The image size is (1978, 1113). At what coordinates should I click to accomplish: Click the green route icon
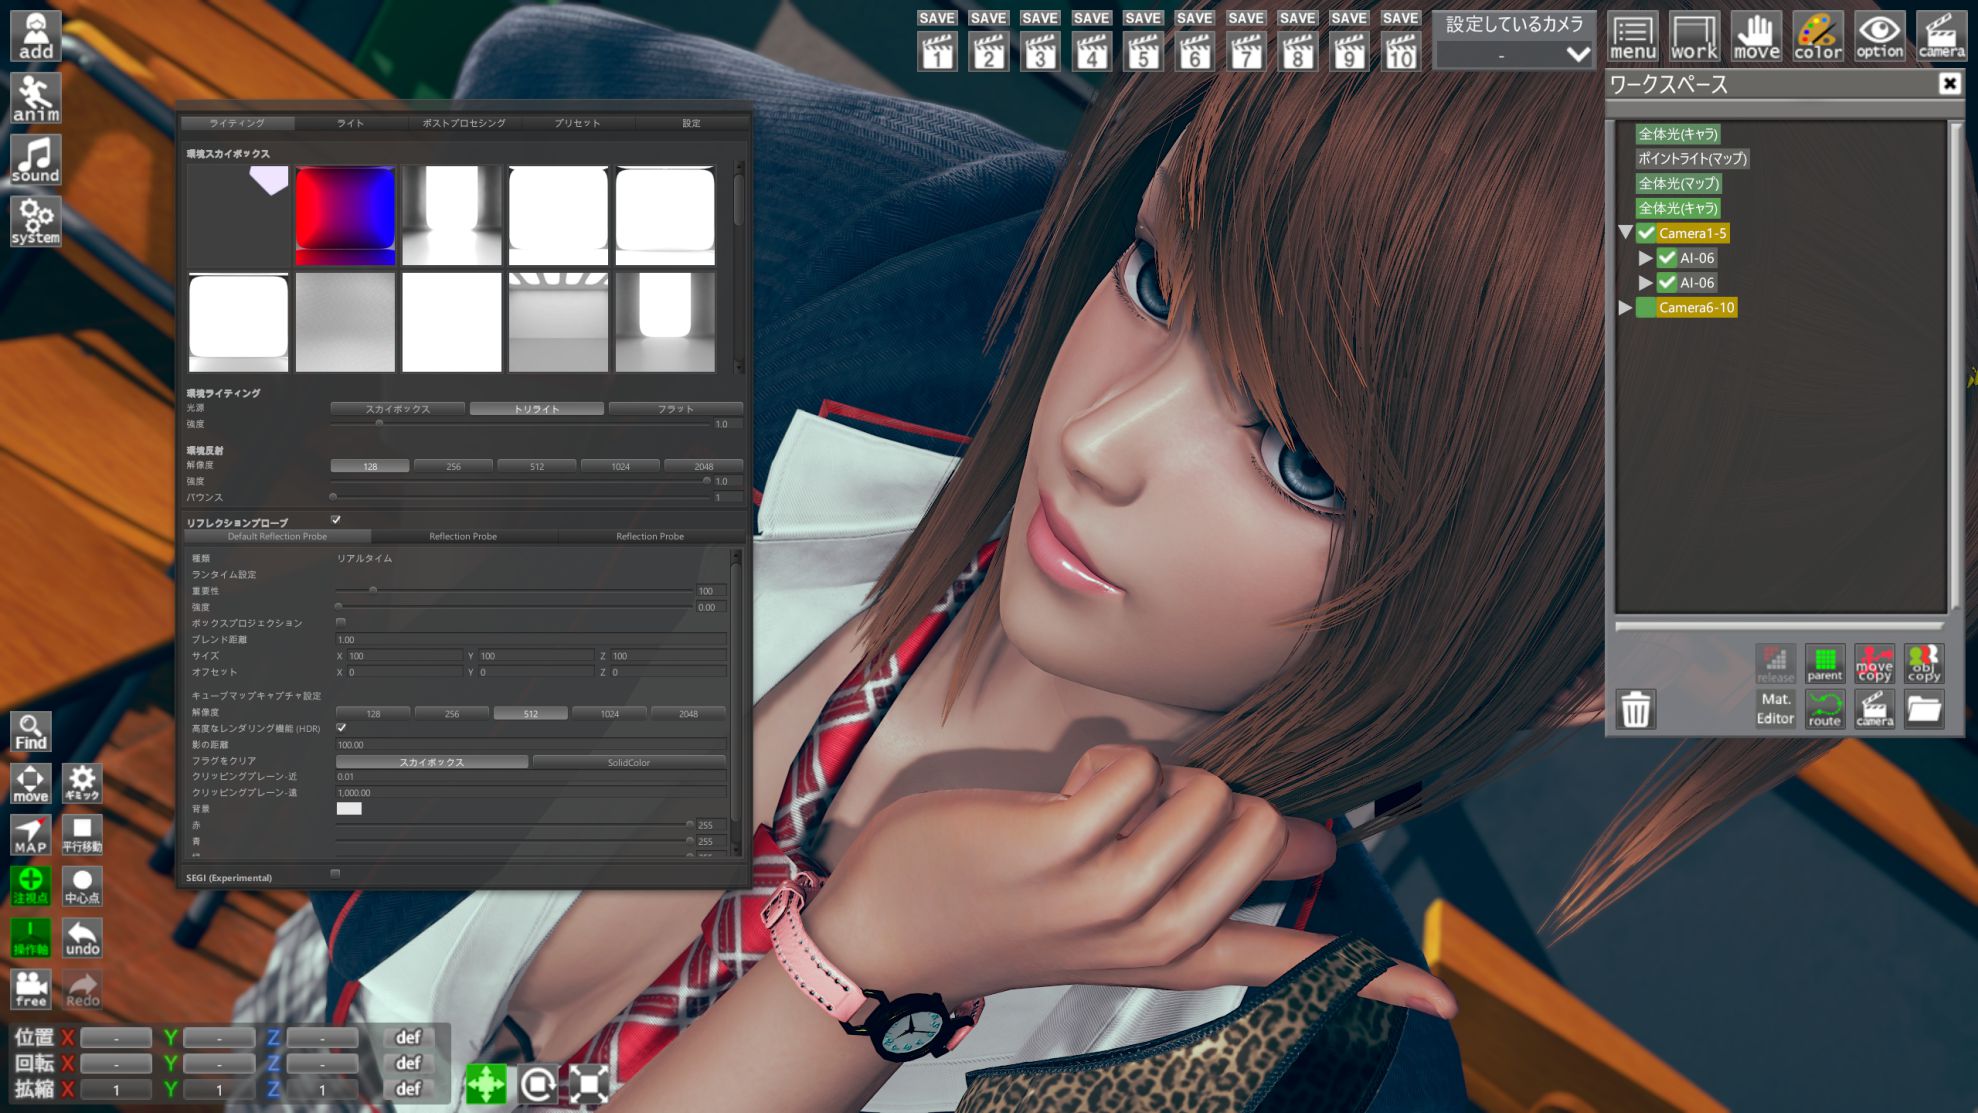[x=1825, y=709]
